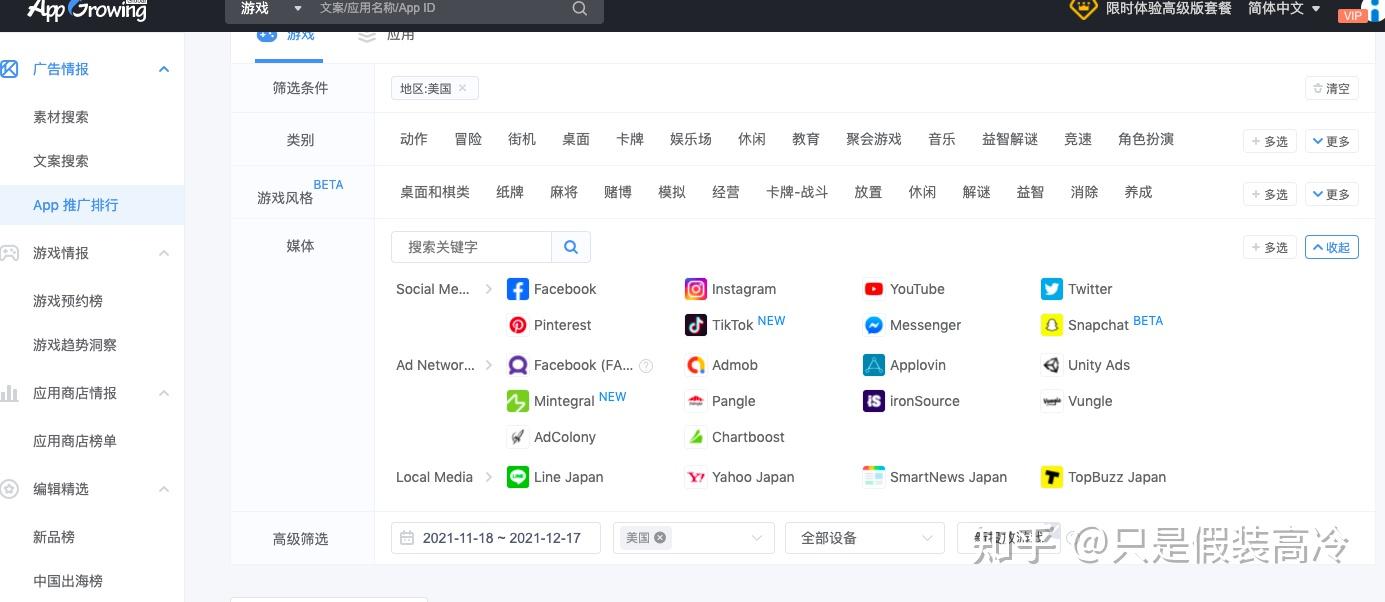The height and width of the screenshot is (602, 1385).
Task: Expand 更多 options for 类别 row
Action: (x=1330, y=140)
